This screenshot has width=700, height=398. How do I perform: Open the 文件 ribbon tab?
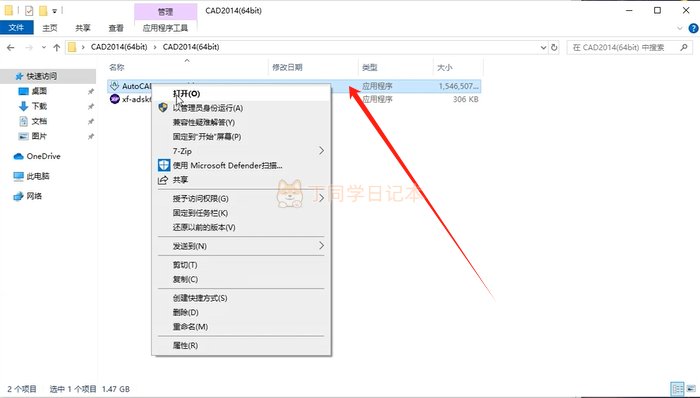point(17,28)
